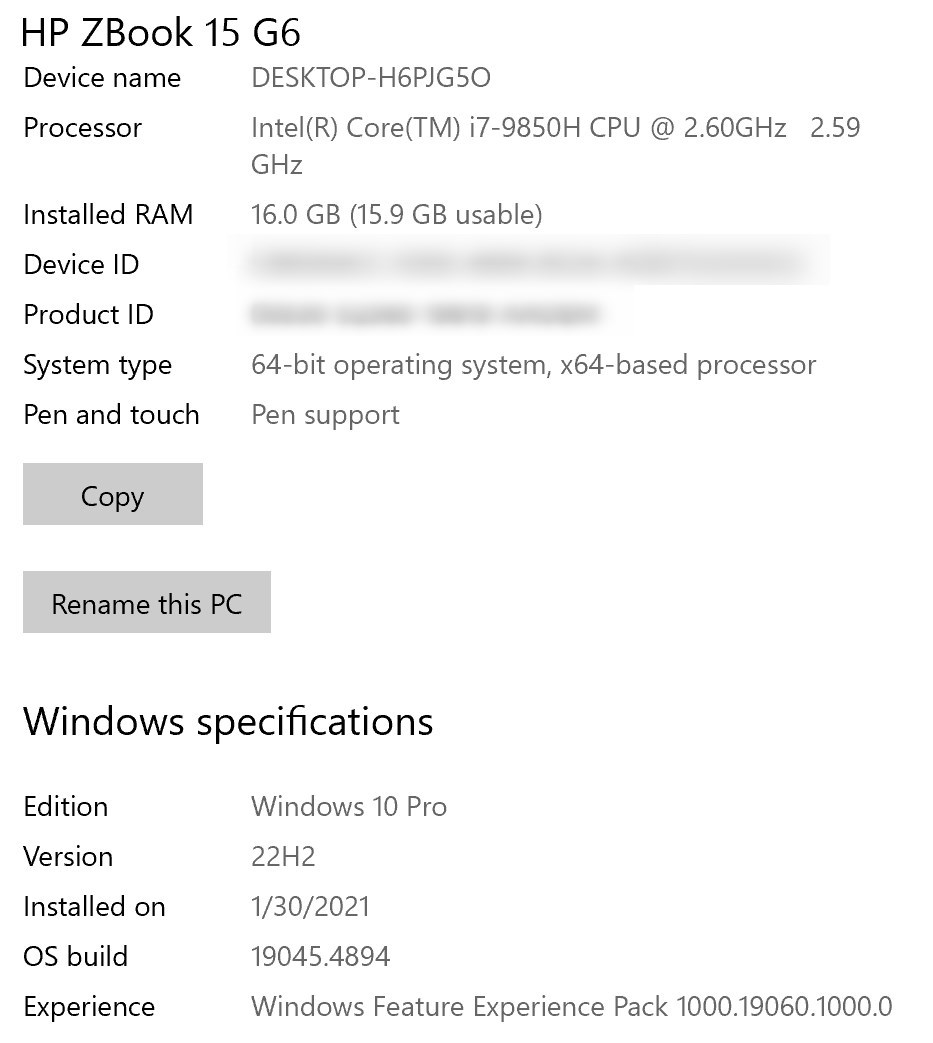Click the Device name label
The image size is (933, 1043).
click(101, 77)
